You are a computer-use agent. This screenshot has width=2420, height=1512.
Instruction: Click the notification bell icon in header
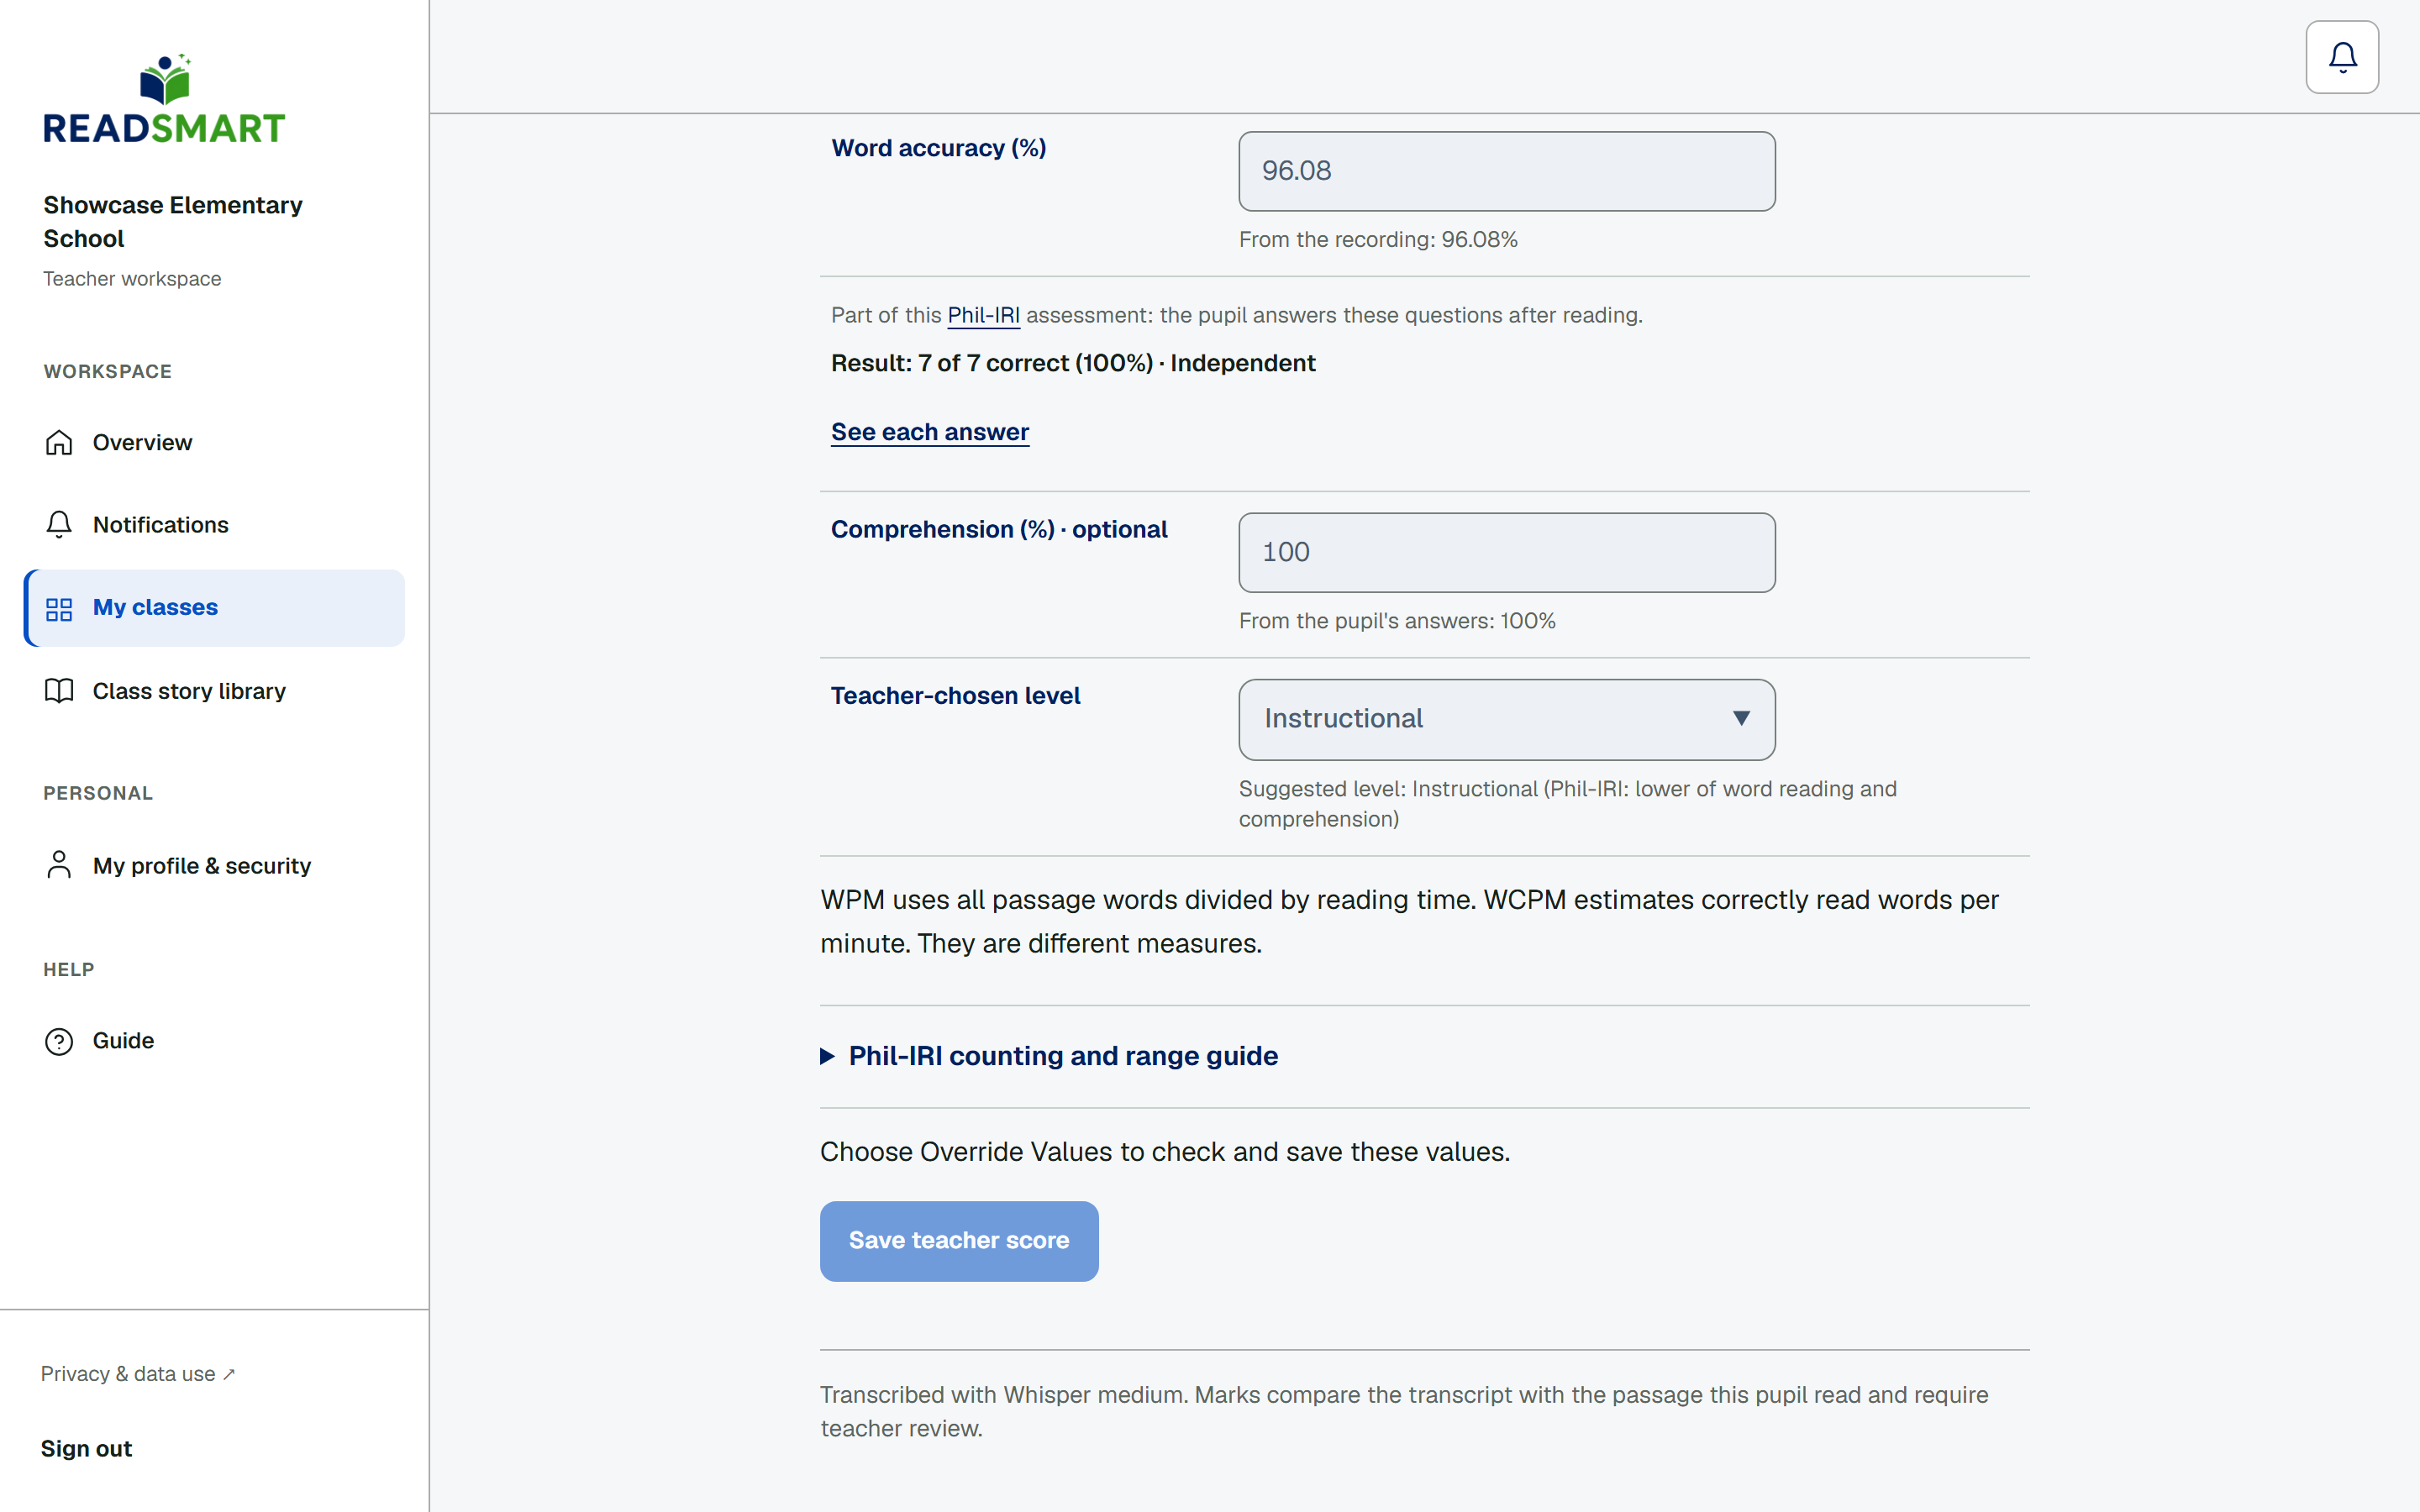click(x=2342, y=57)
